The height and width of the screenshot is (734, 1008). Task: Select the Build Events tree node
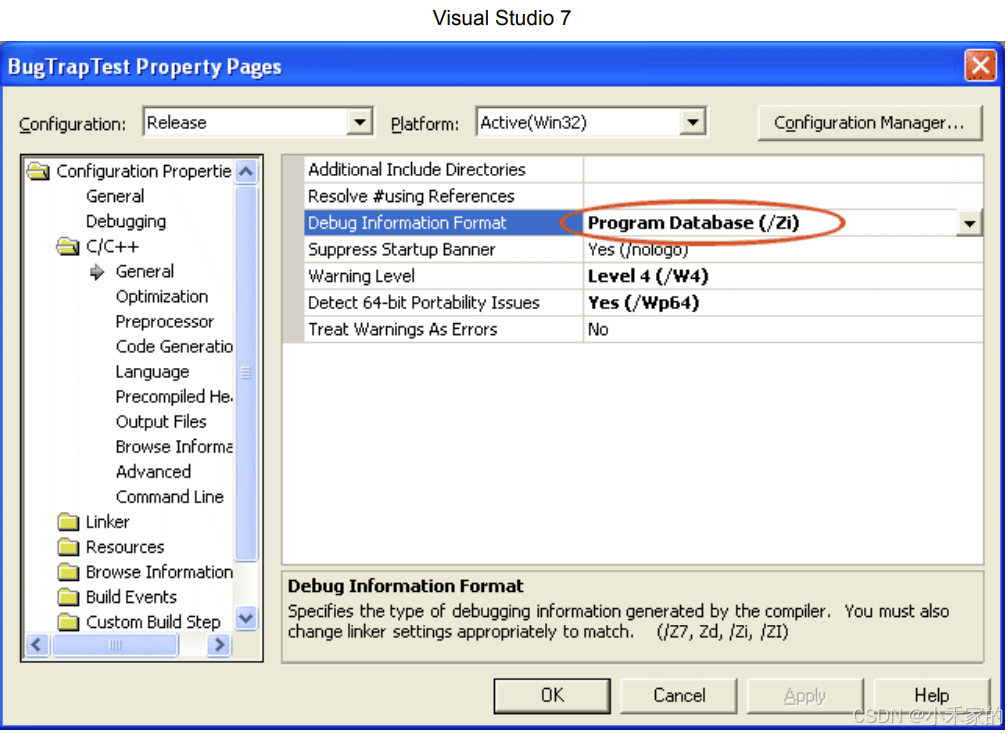[x=131, y=597]
